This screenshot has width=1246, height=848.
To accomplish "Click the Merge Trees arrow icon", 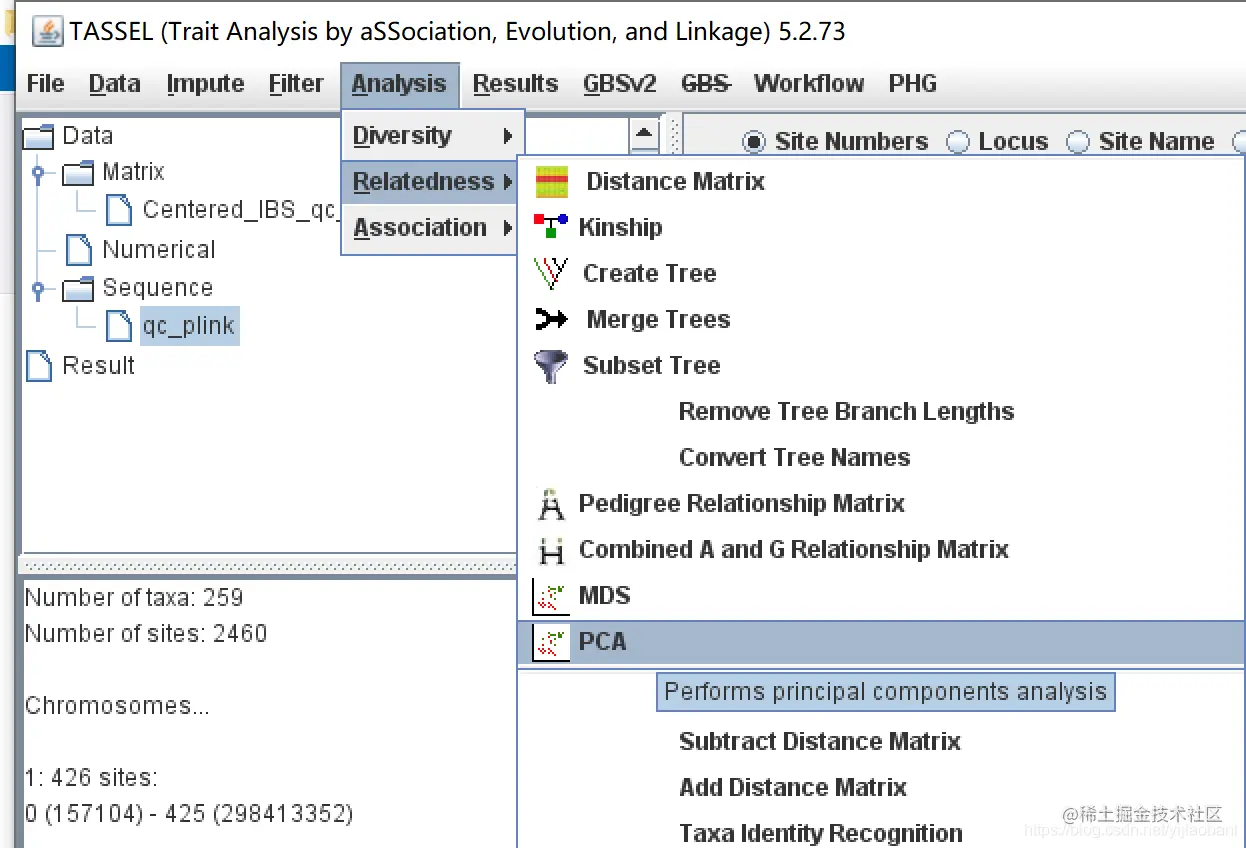I will click(x=551, y=320).
